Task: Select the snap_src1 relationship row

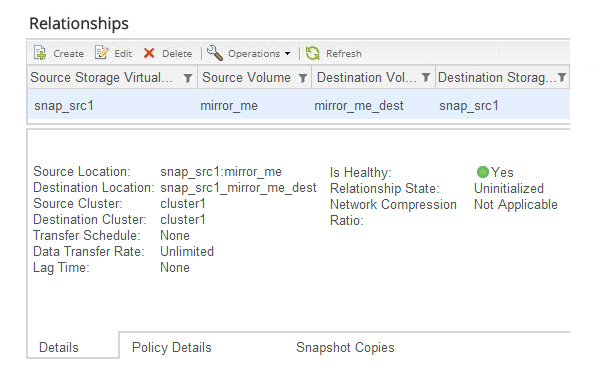Action: pyautogui.click(x=298, y=105)
